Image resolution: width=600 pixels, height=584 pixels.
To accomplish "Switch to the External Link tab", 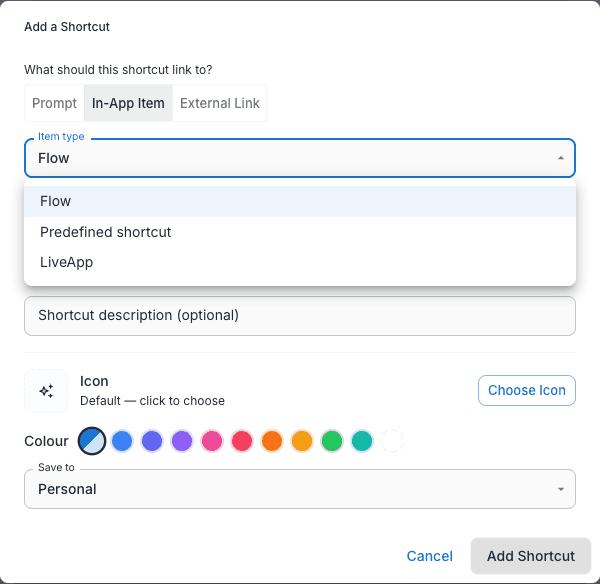I will pos(220,103).
